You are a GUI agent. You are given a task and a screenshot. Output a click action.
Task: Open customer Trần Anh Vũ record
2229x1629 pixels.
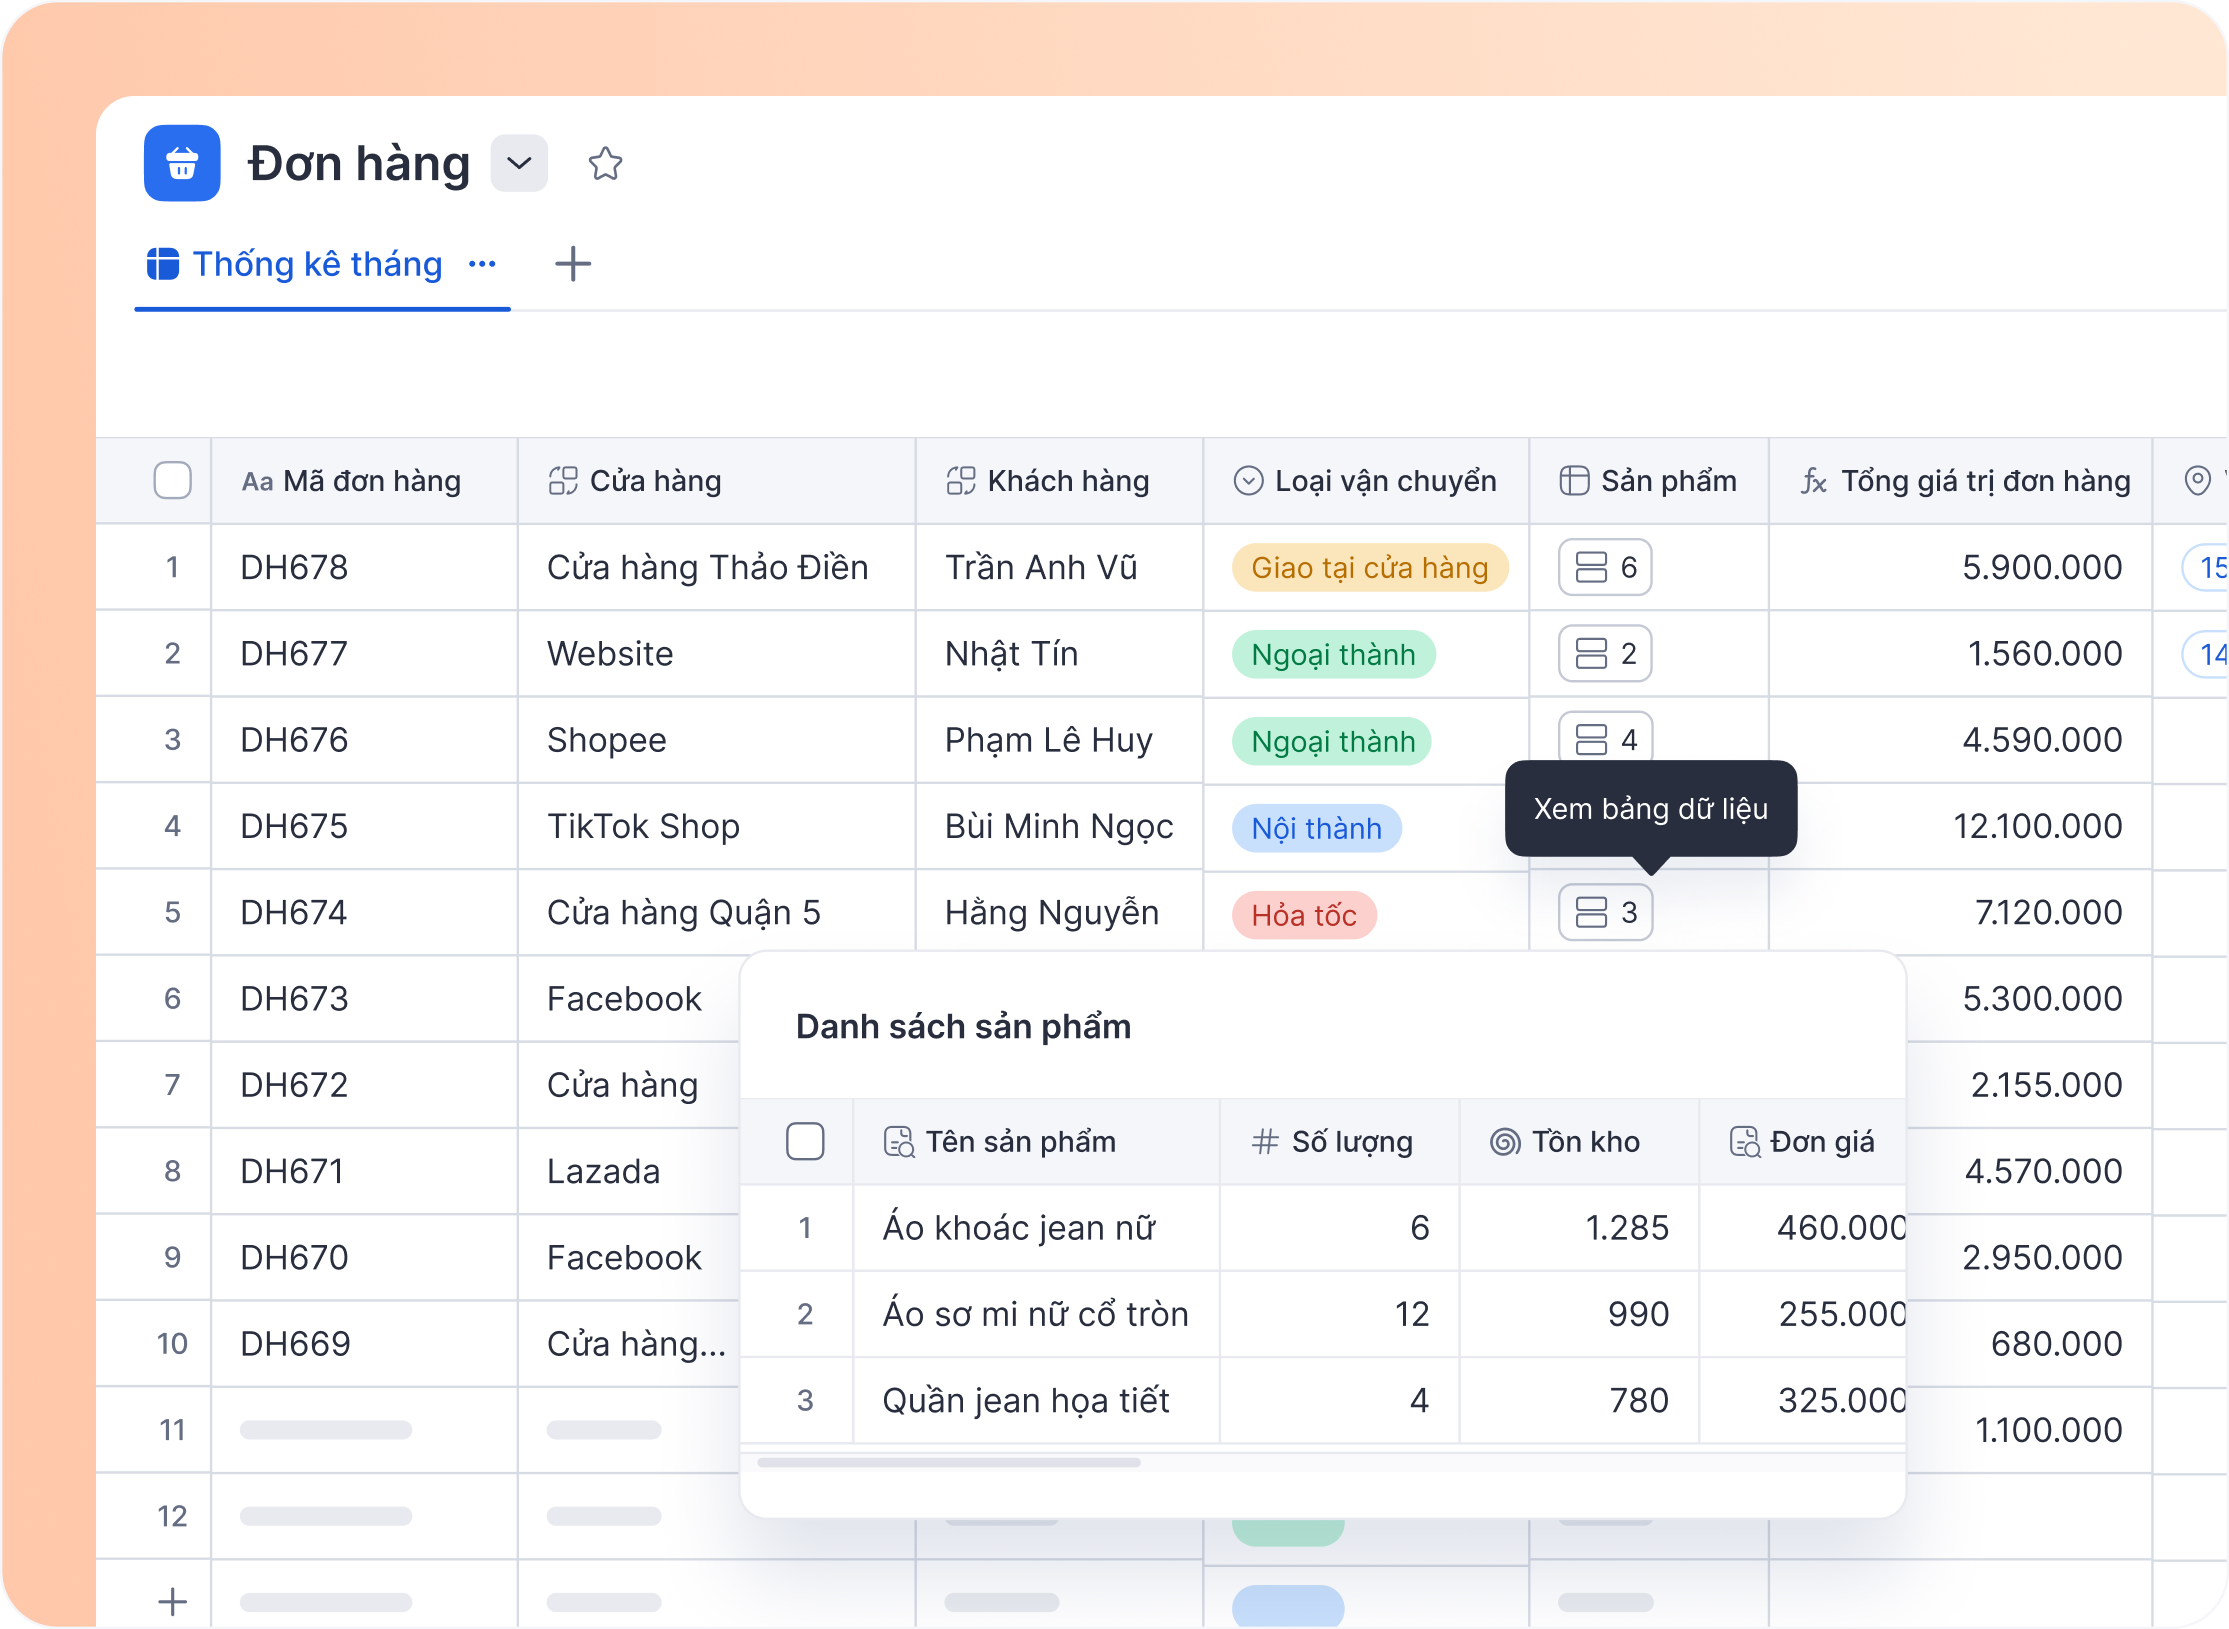pyautogui.click(x=1041, y=568)
